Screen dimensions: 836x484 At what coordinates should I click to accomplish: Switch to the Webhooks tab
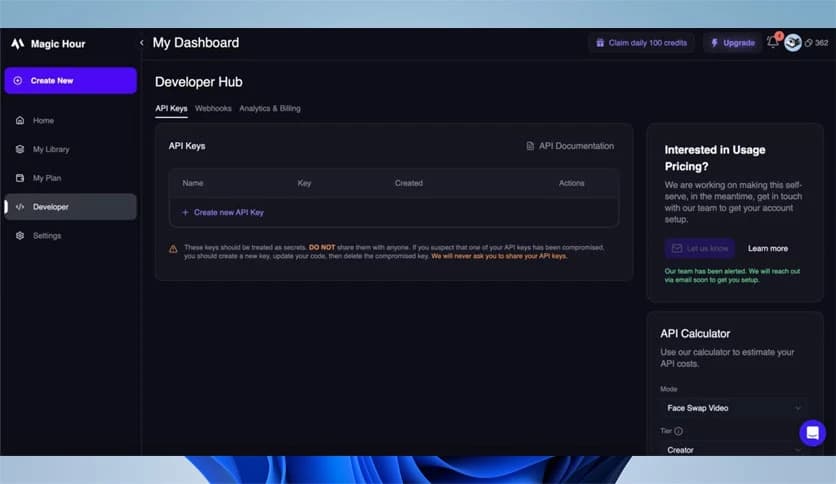click(x=213, y=109)
